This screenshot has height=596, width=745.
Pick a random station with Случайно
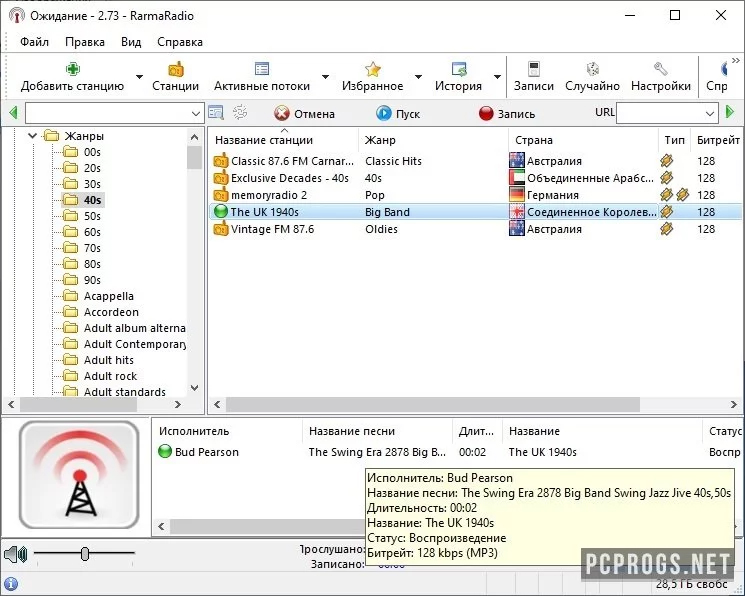[x=592, y=69]
